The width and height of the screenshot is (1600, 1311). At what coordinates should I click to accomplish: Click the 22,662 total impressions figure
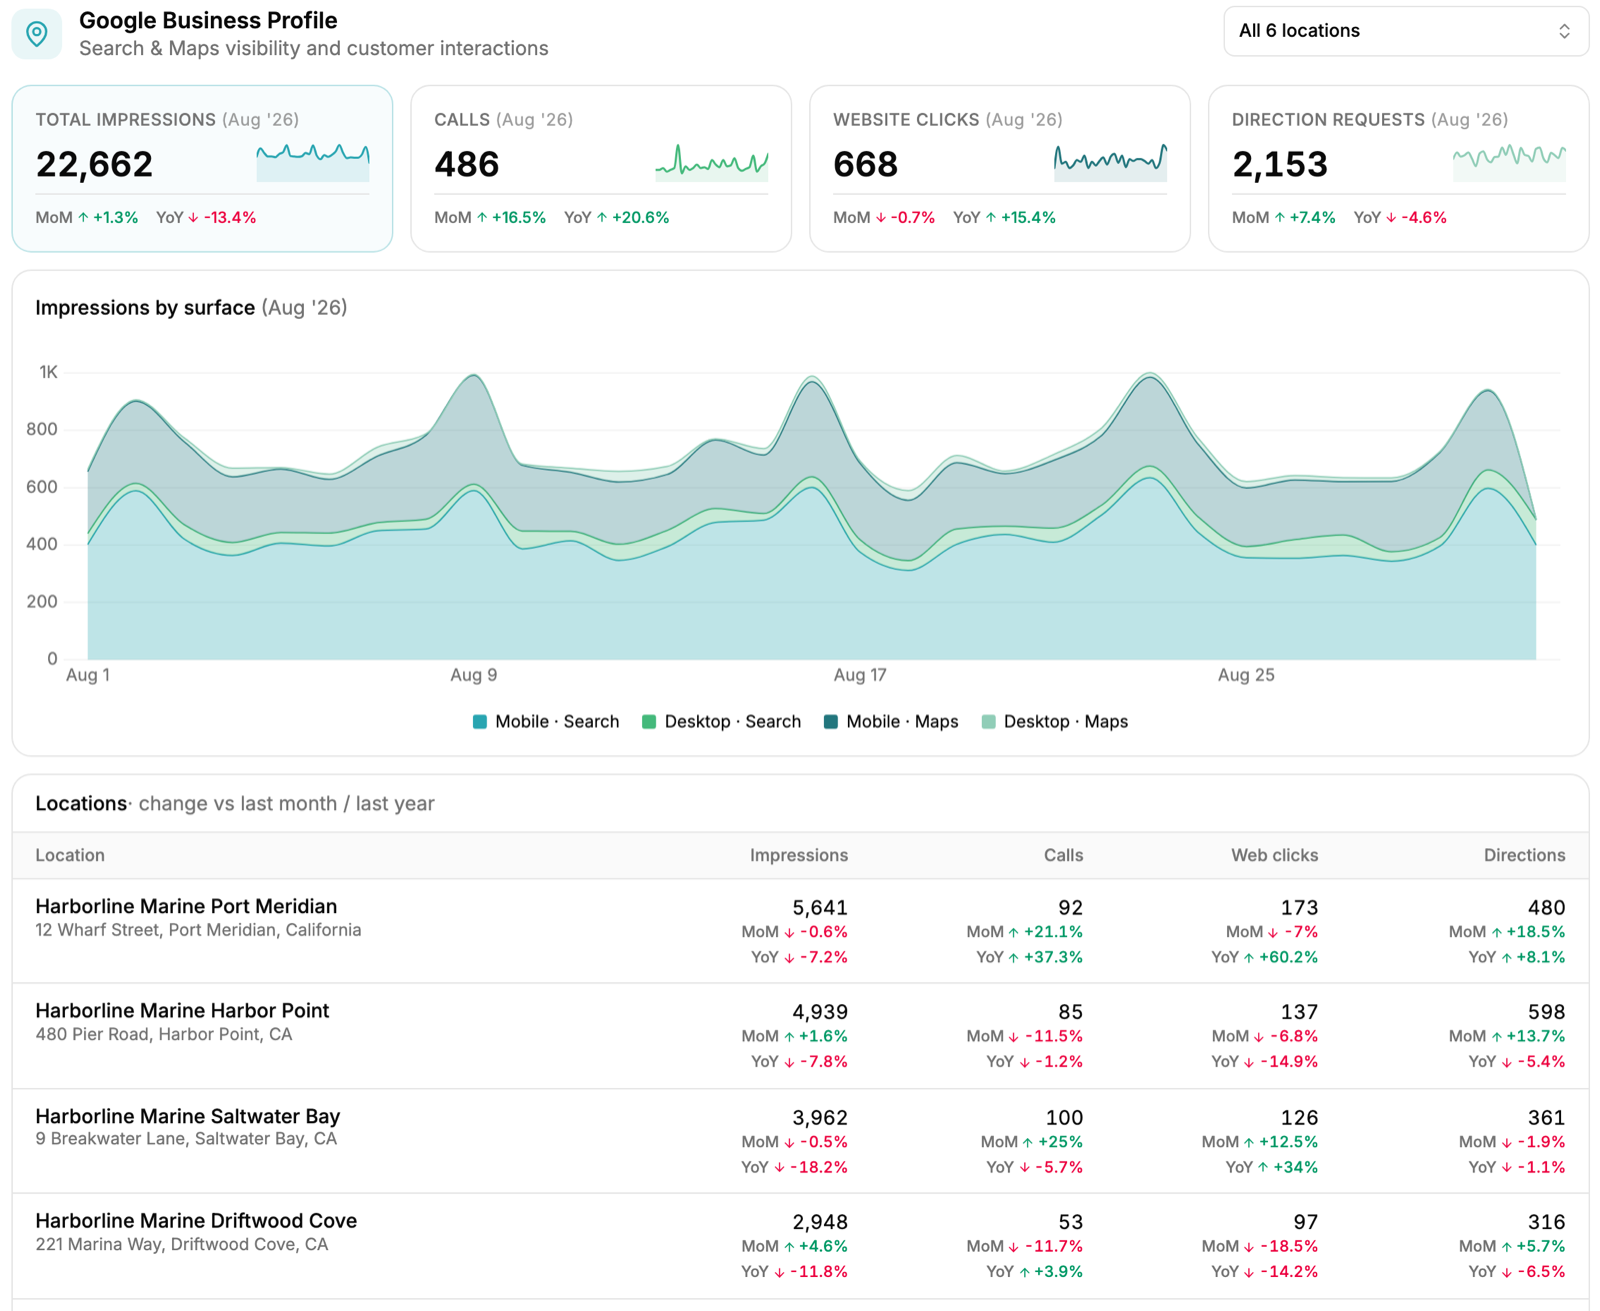coord(94,164)
